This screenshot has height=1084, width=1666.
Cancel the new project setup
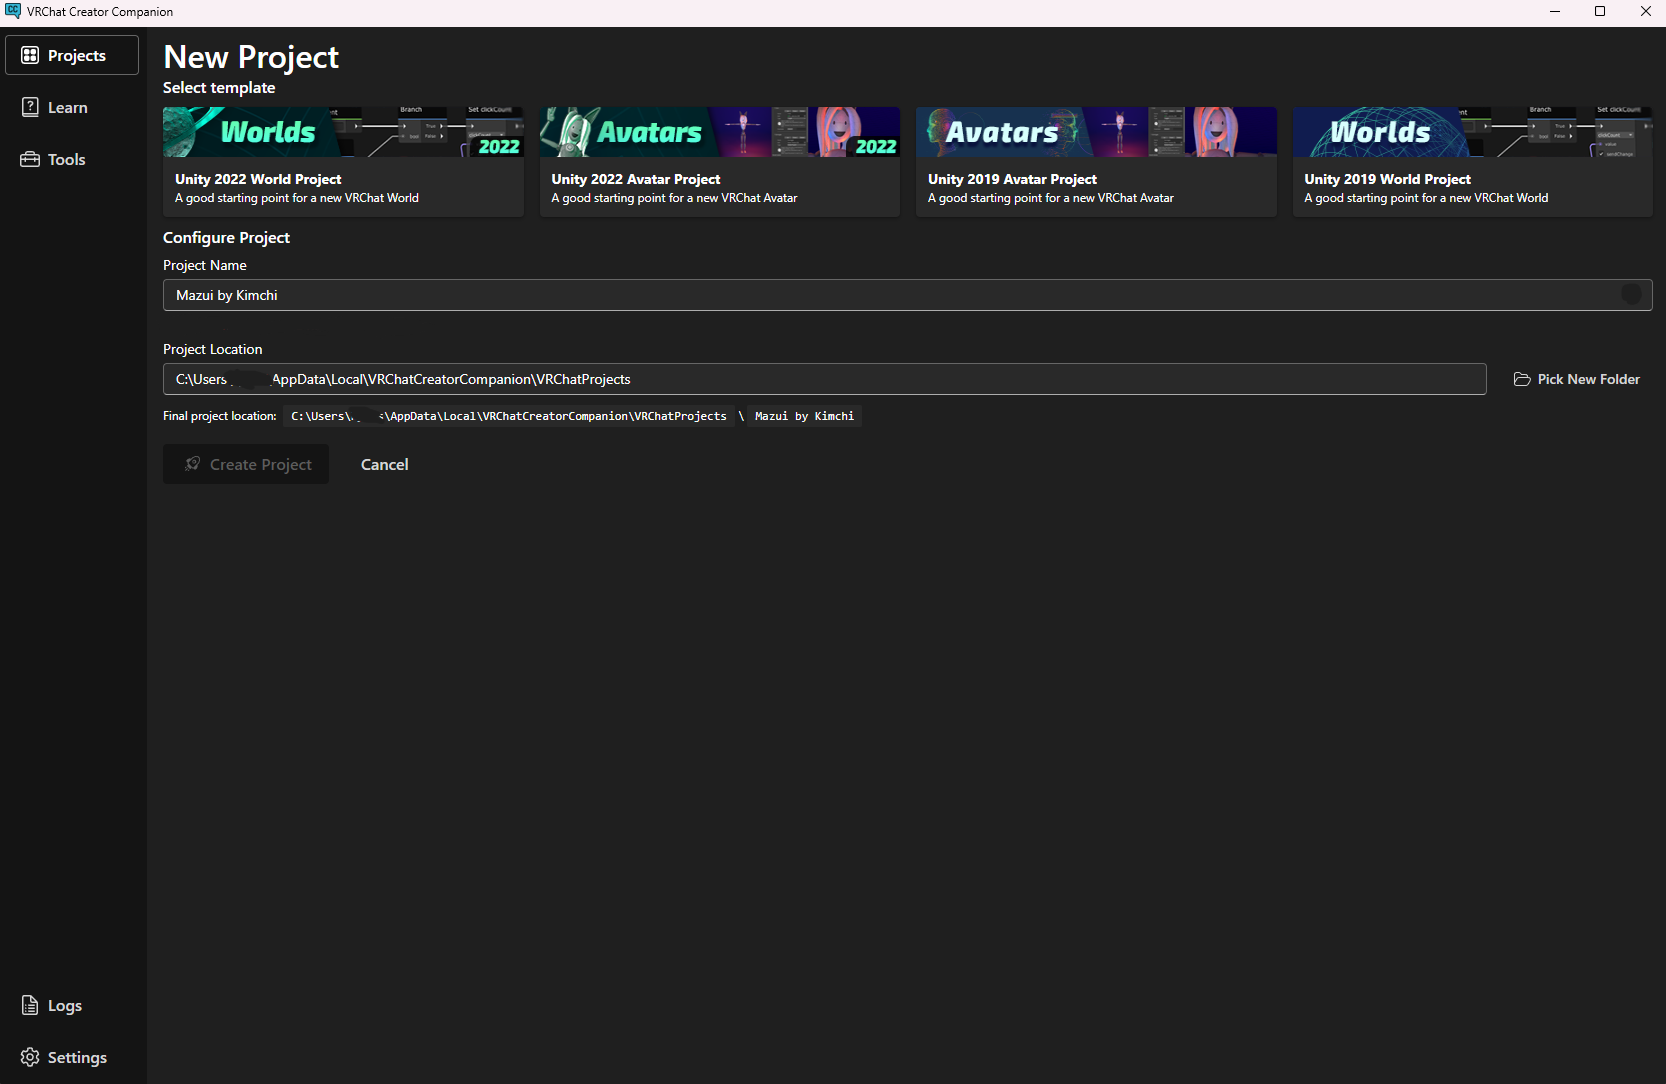[x=385, y=464]
